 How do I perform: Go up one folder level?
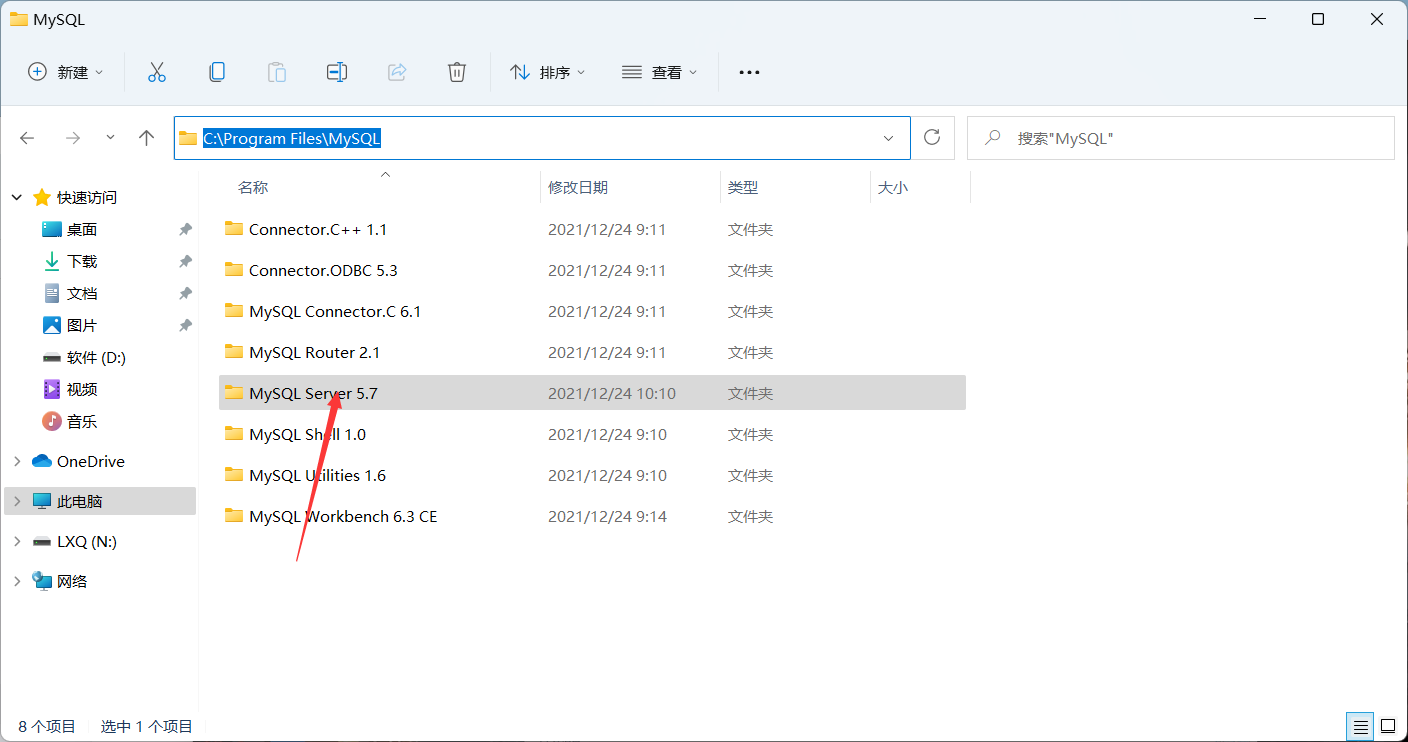point(147,138)
